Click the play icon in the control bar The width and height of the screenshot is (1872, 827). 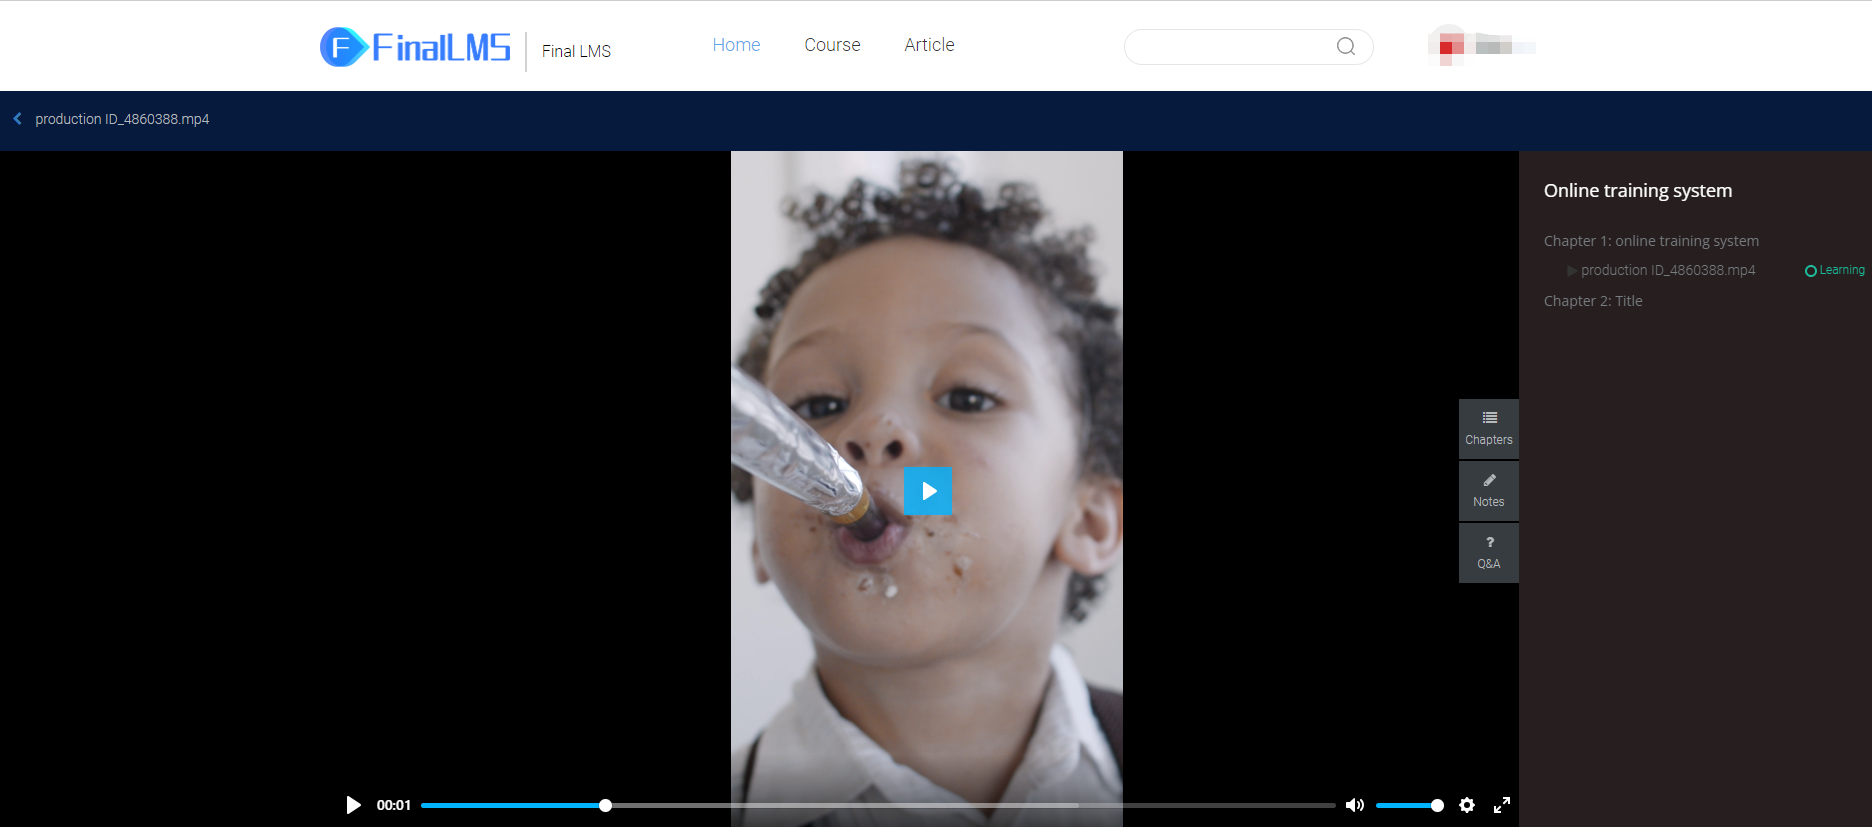point(353,805)
